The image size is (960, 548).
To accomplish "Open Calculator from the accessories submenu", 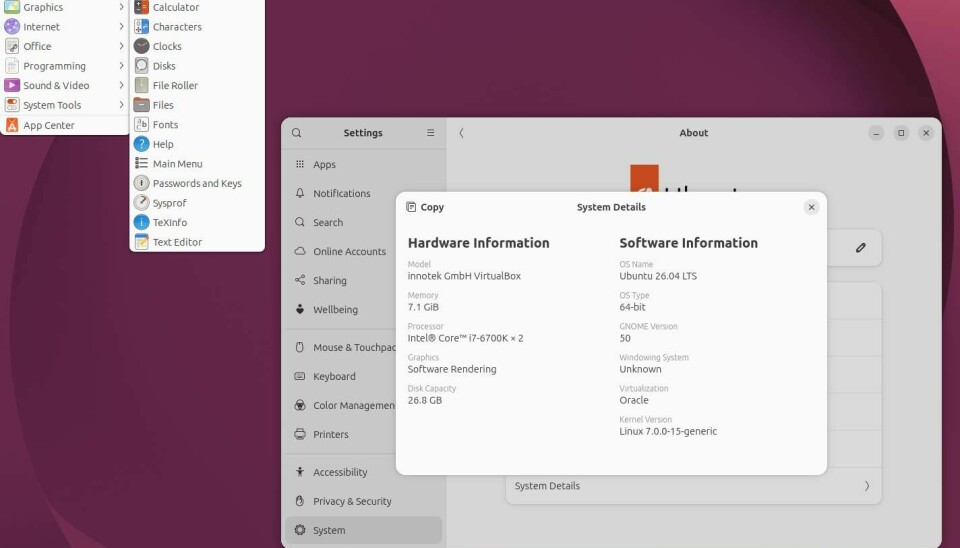I will tap(197, 7).
